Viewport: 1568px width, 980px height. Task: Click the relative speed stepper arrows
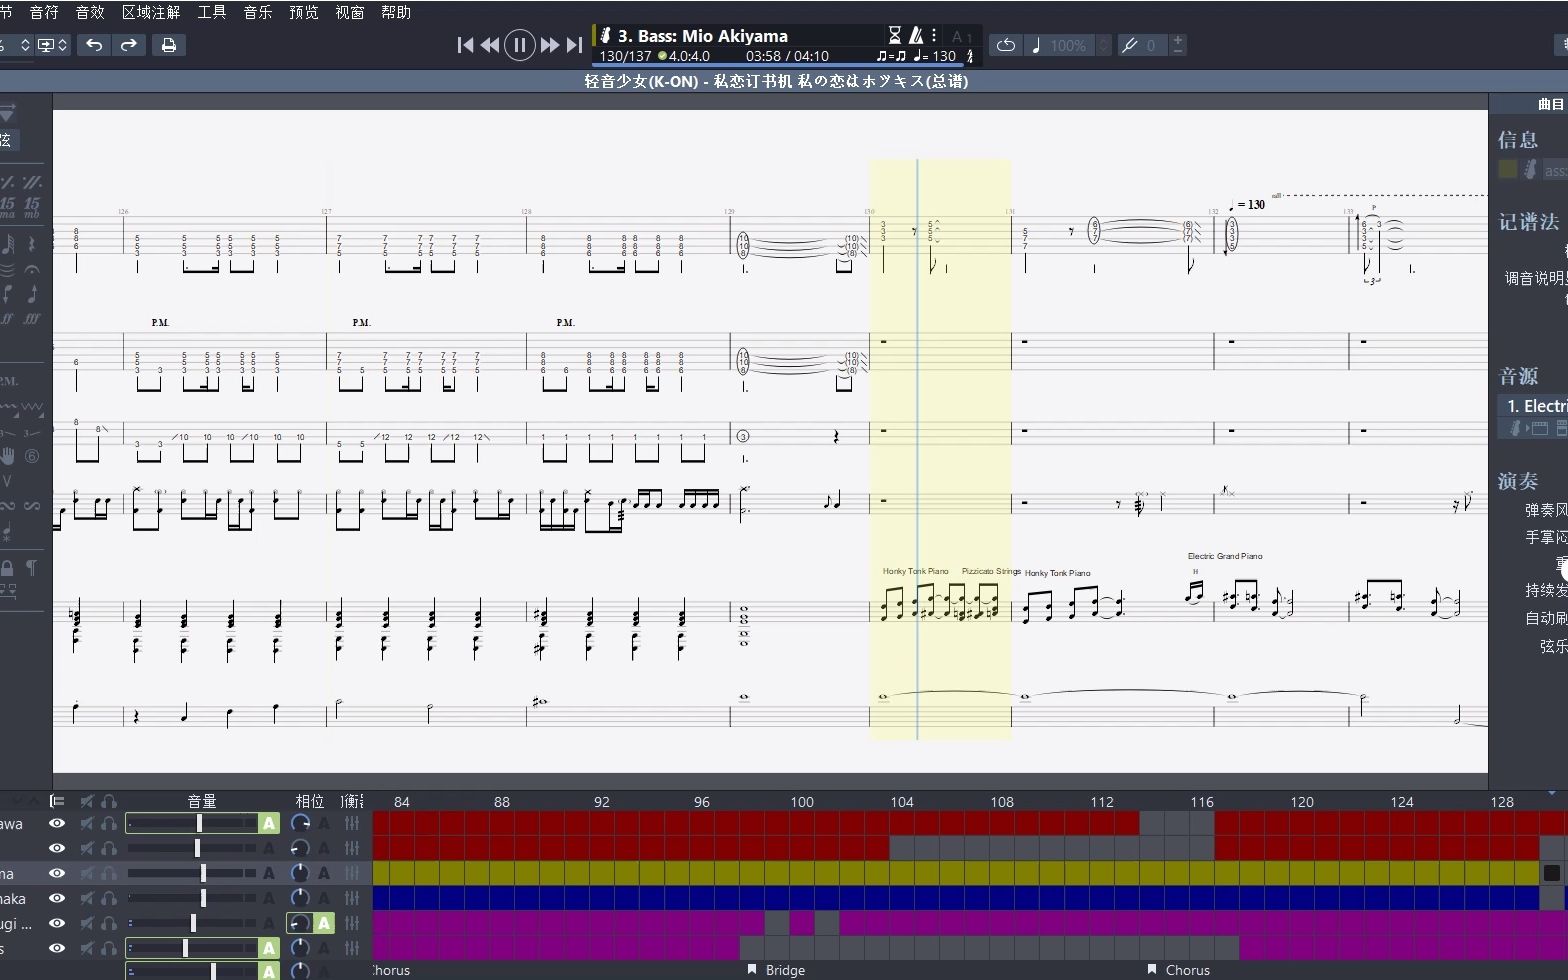point(1103,45)
